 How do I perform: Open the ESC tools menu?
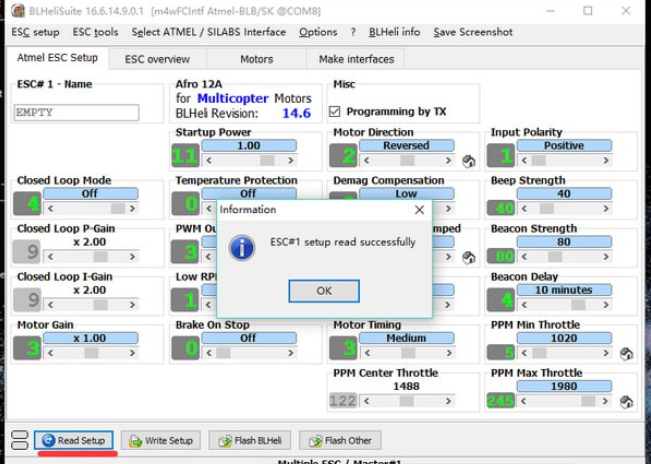click(x=95, y=32)
